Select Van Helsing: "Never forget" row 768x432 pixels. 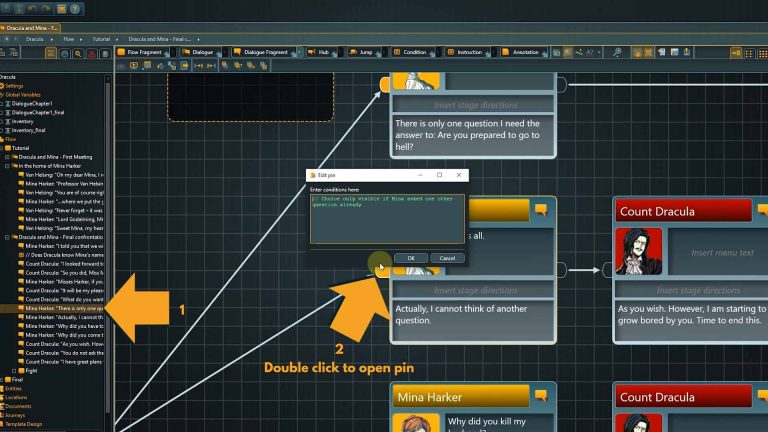(61, 210)
